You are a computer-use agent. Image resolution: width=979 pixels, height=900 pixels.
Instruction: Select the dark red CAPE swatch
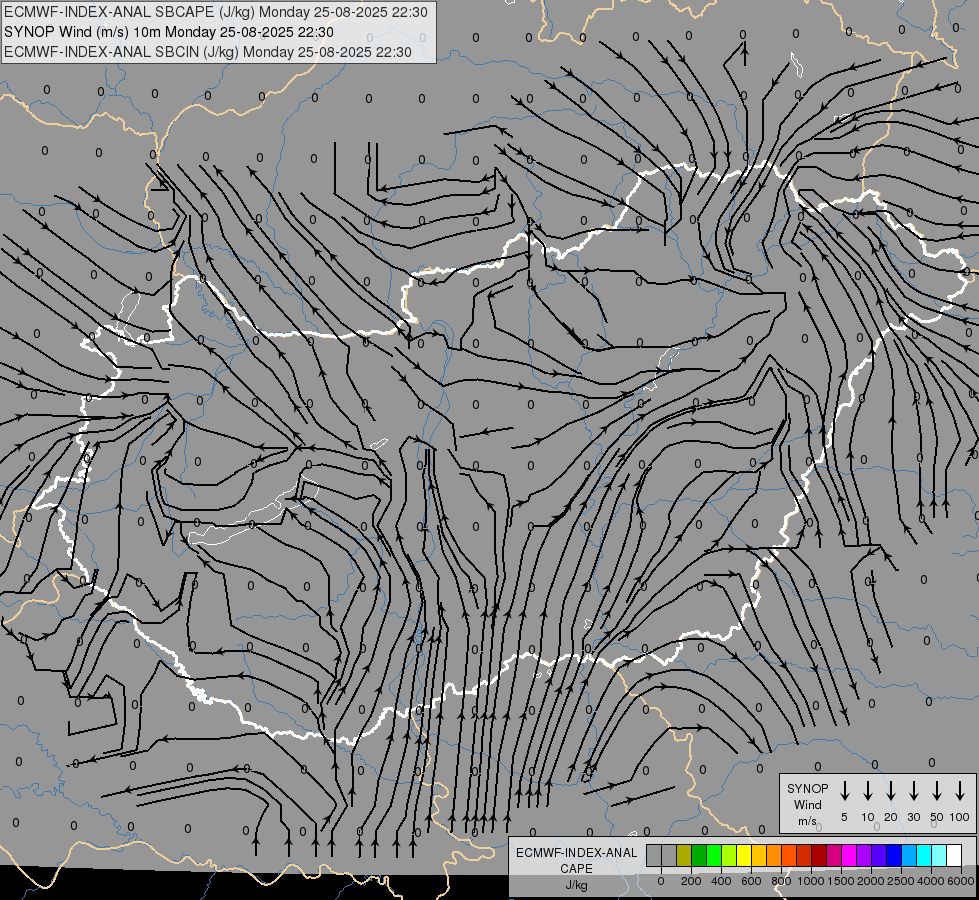coord(820,855)
